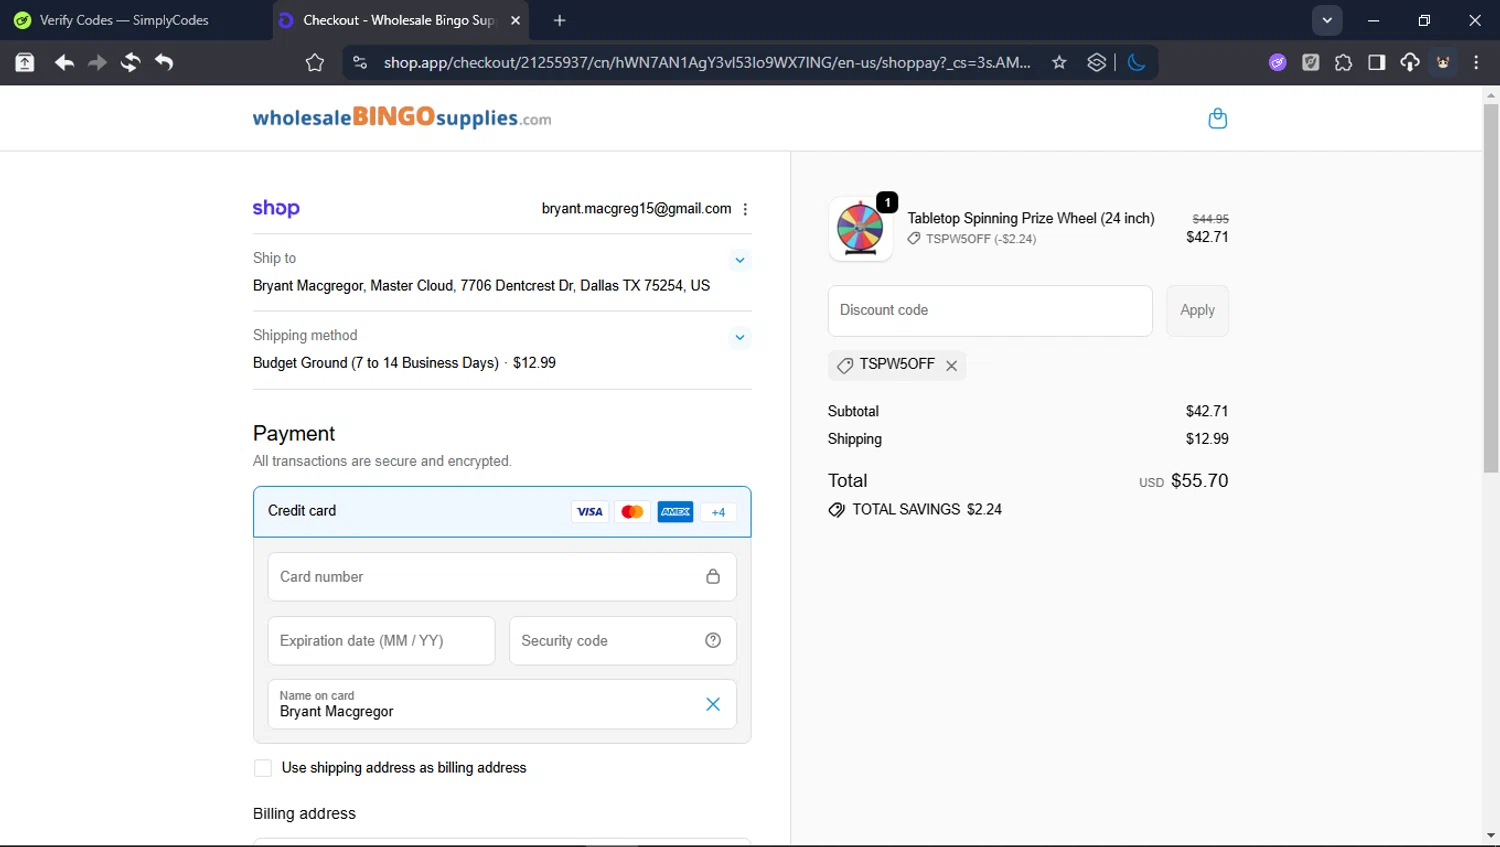The height and width of the screenshot is (847, 1500).
Task: Click the square extension icon beside purple one
Action: (1310, 62)
